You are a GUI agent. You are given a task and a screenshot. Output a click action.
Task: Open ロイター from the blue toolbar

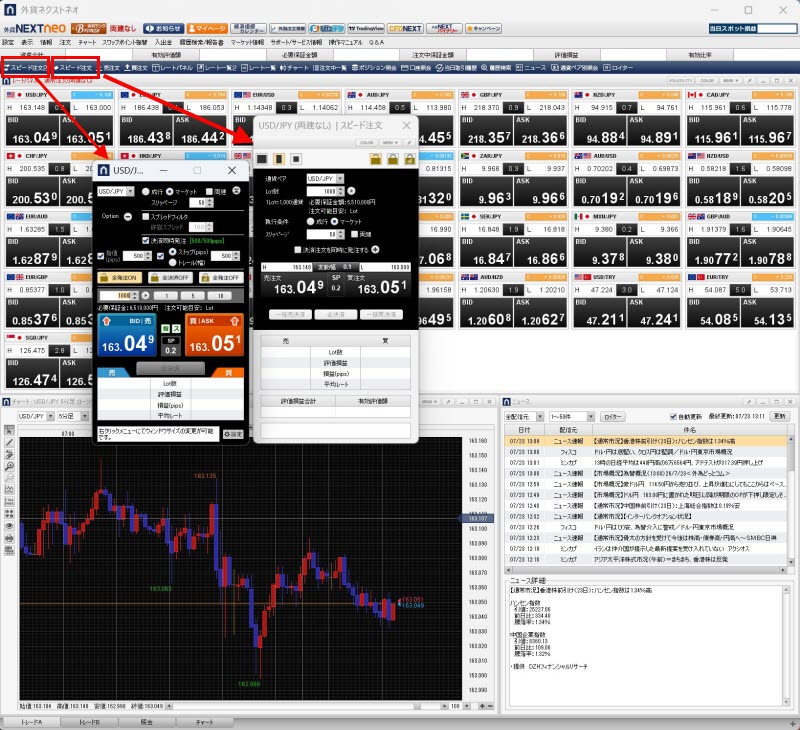pos(618,67)
